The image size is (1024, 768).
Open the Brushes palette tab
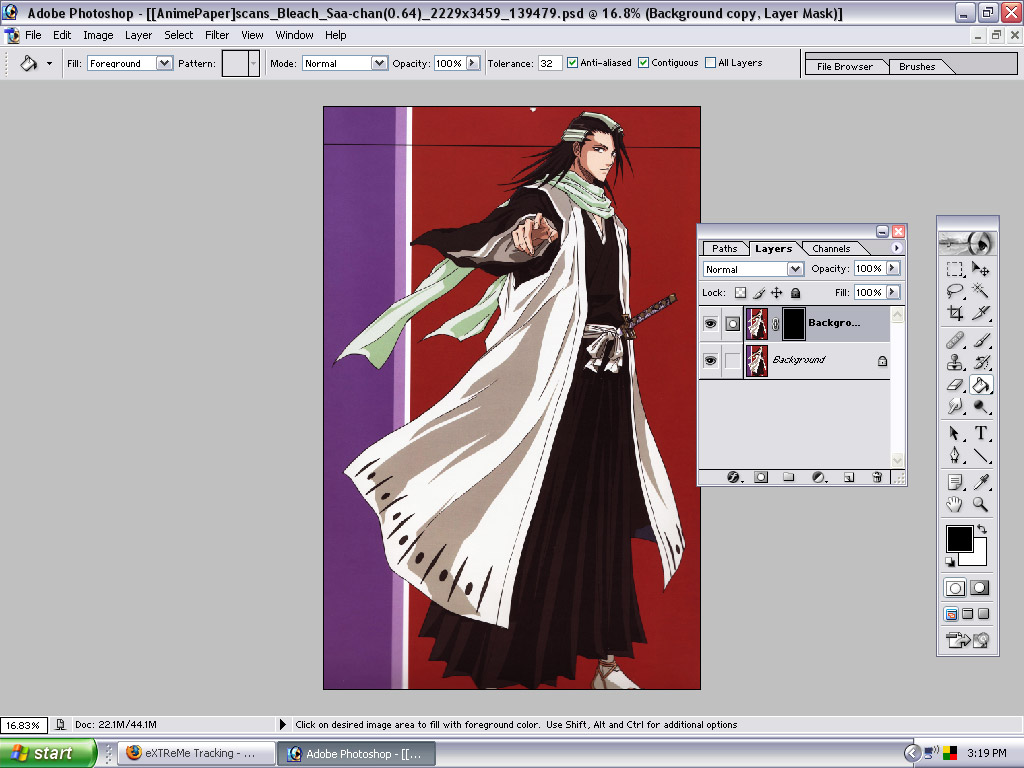[917, 67]
